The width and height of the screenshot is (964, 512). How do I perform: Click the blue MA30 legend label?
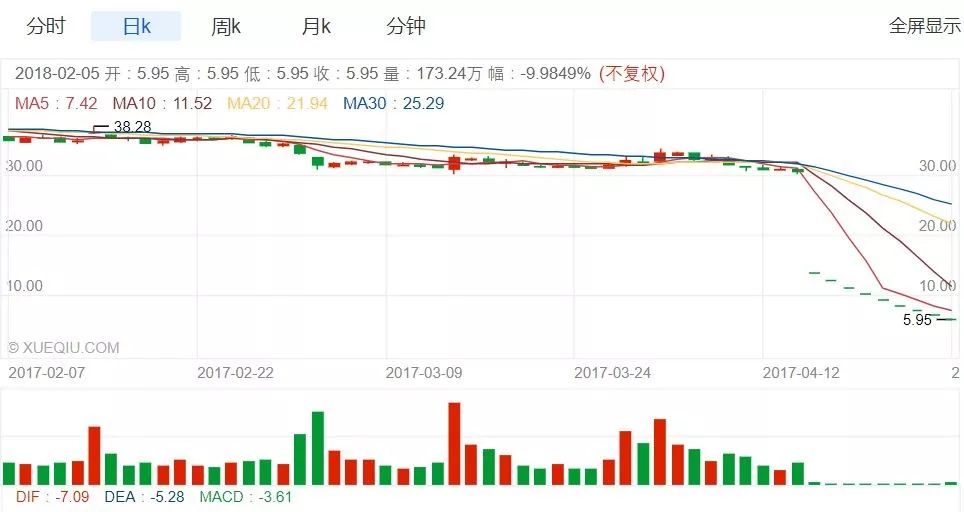tap(393, 103)
